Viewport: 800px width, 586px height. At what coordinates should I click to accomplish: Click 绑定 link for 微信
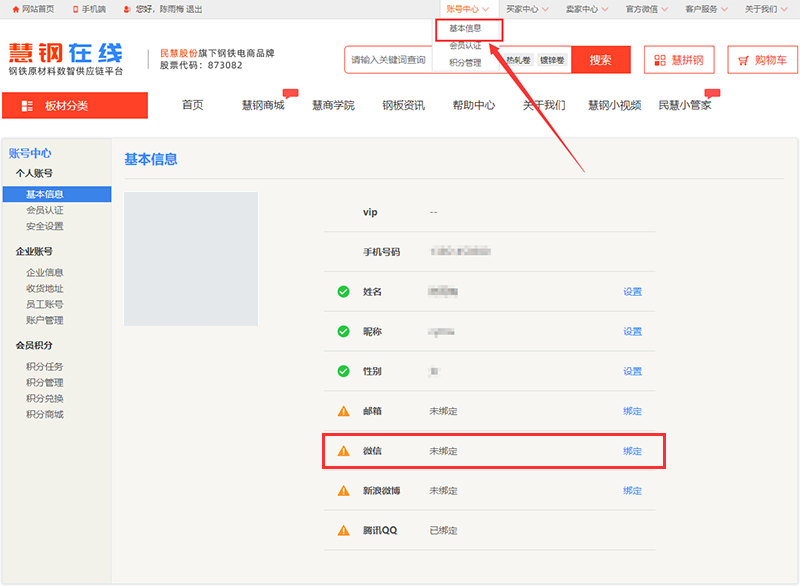click(x=632, y=451)
